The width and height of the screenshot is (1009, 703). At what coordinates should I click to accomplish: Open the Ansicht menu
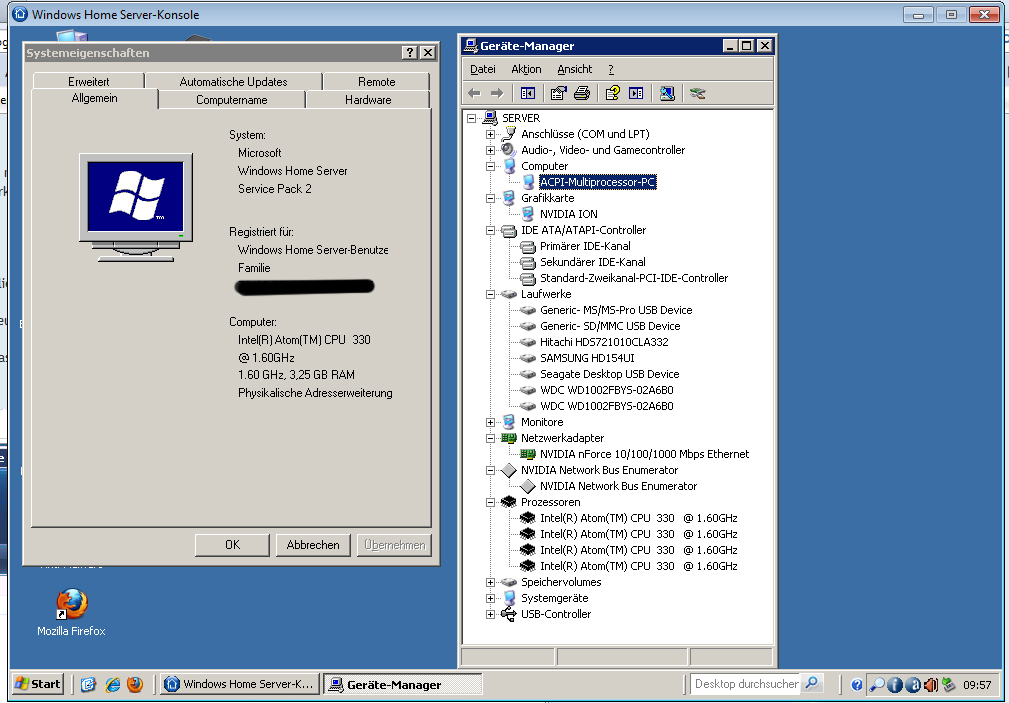coord(574,70)
